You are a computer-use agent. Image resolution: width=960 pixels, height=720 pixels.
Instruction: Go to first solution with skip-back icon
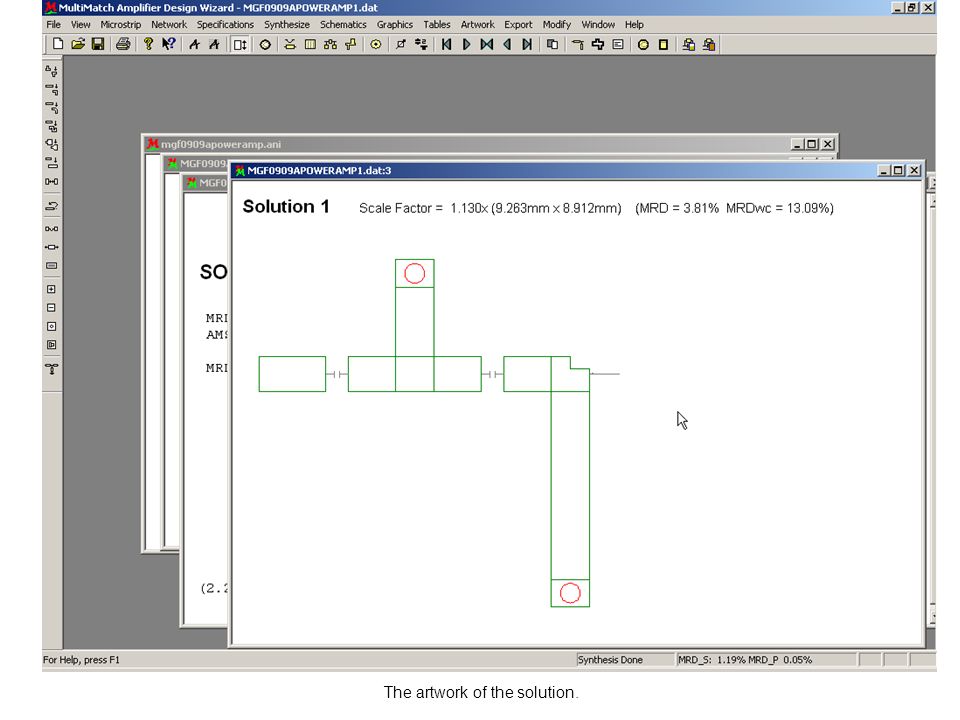coord(446,44)
